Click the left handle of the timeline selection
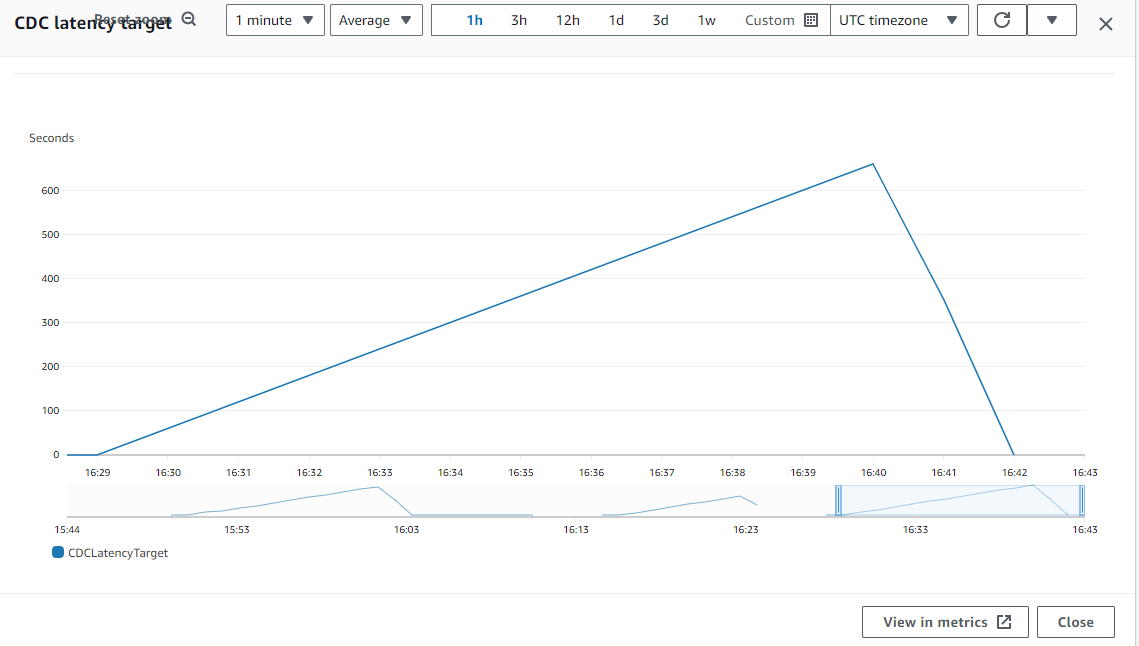1139x646 pixels. point(839,500)
